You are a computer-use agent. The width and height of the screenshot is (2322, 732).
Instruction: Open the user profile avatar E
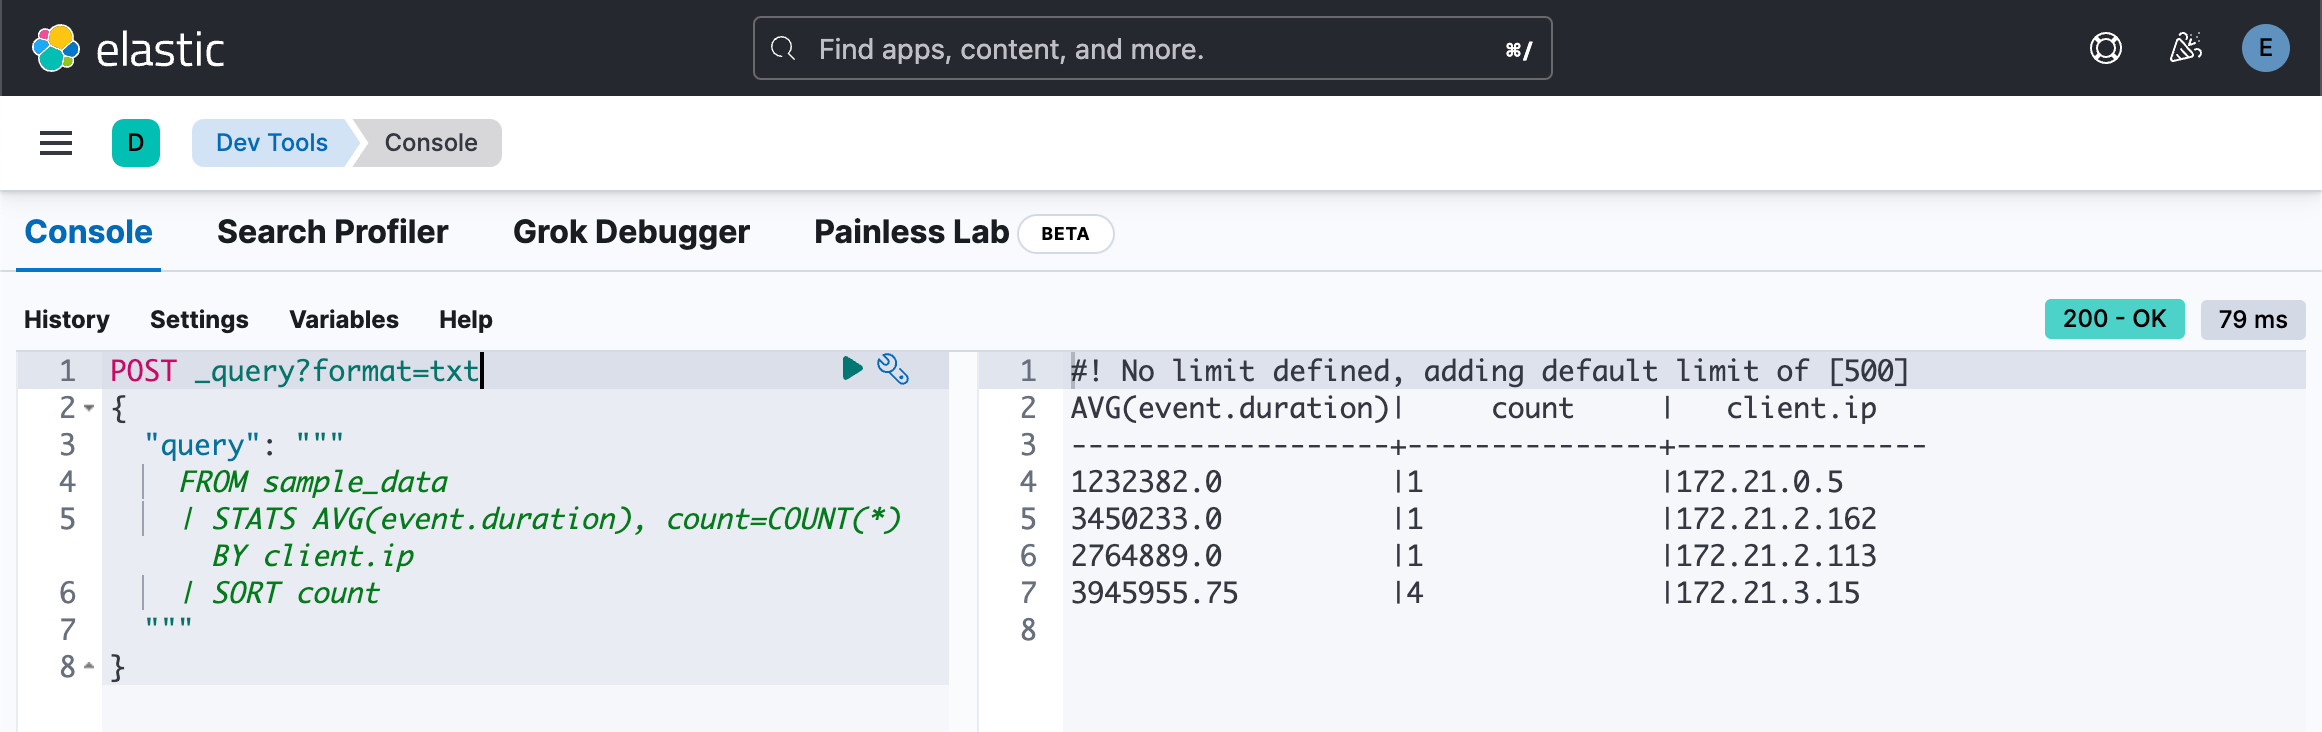[x=2265, y=48]
